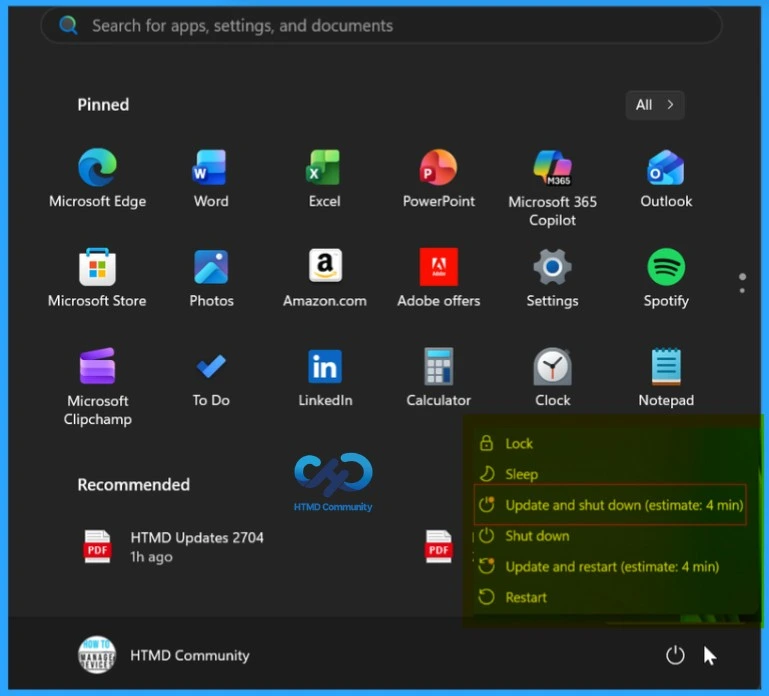
Task: Choose Update and restart option
Action: (609, 567)
